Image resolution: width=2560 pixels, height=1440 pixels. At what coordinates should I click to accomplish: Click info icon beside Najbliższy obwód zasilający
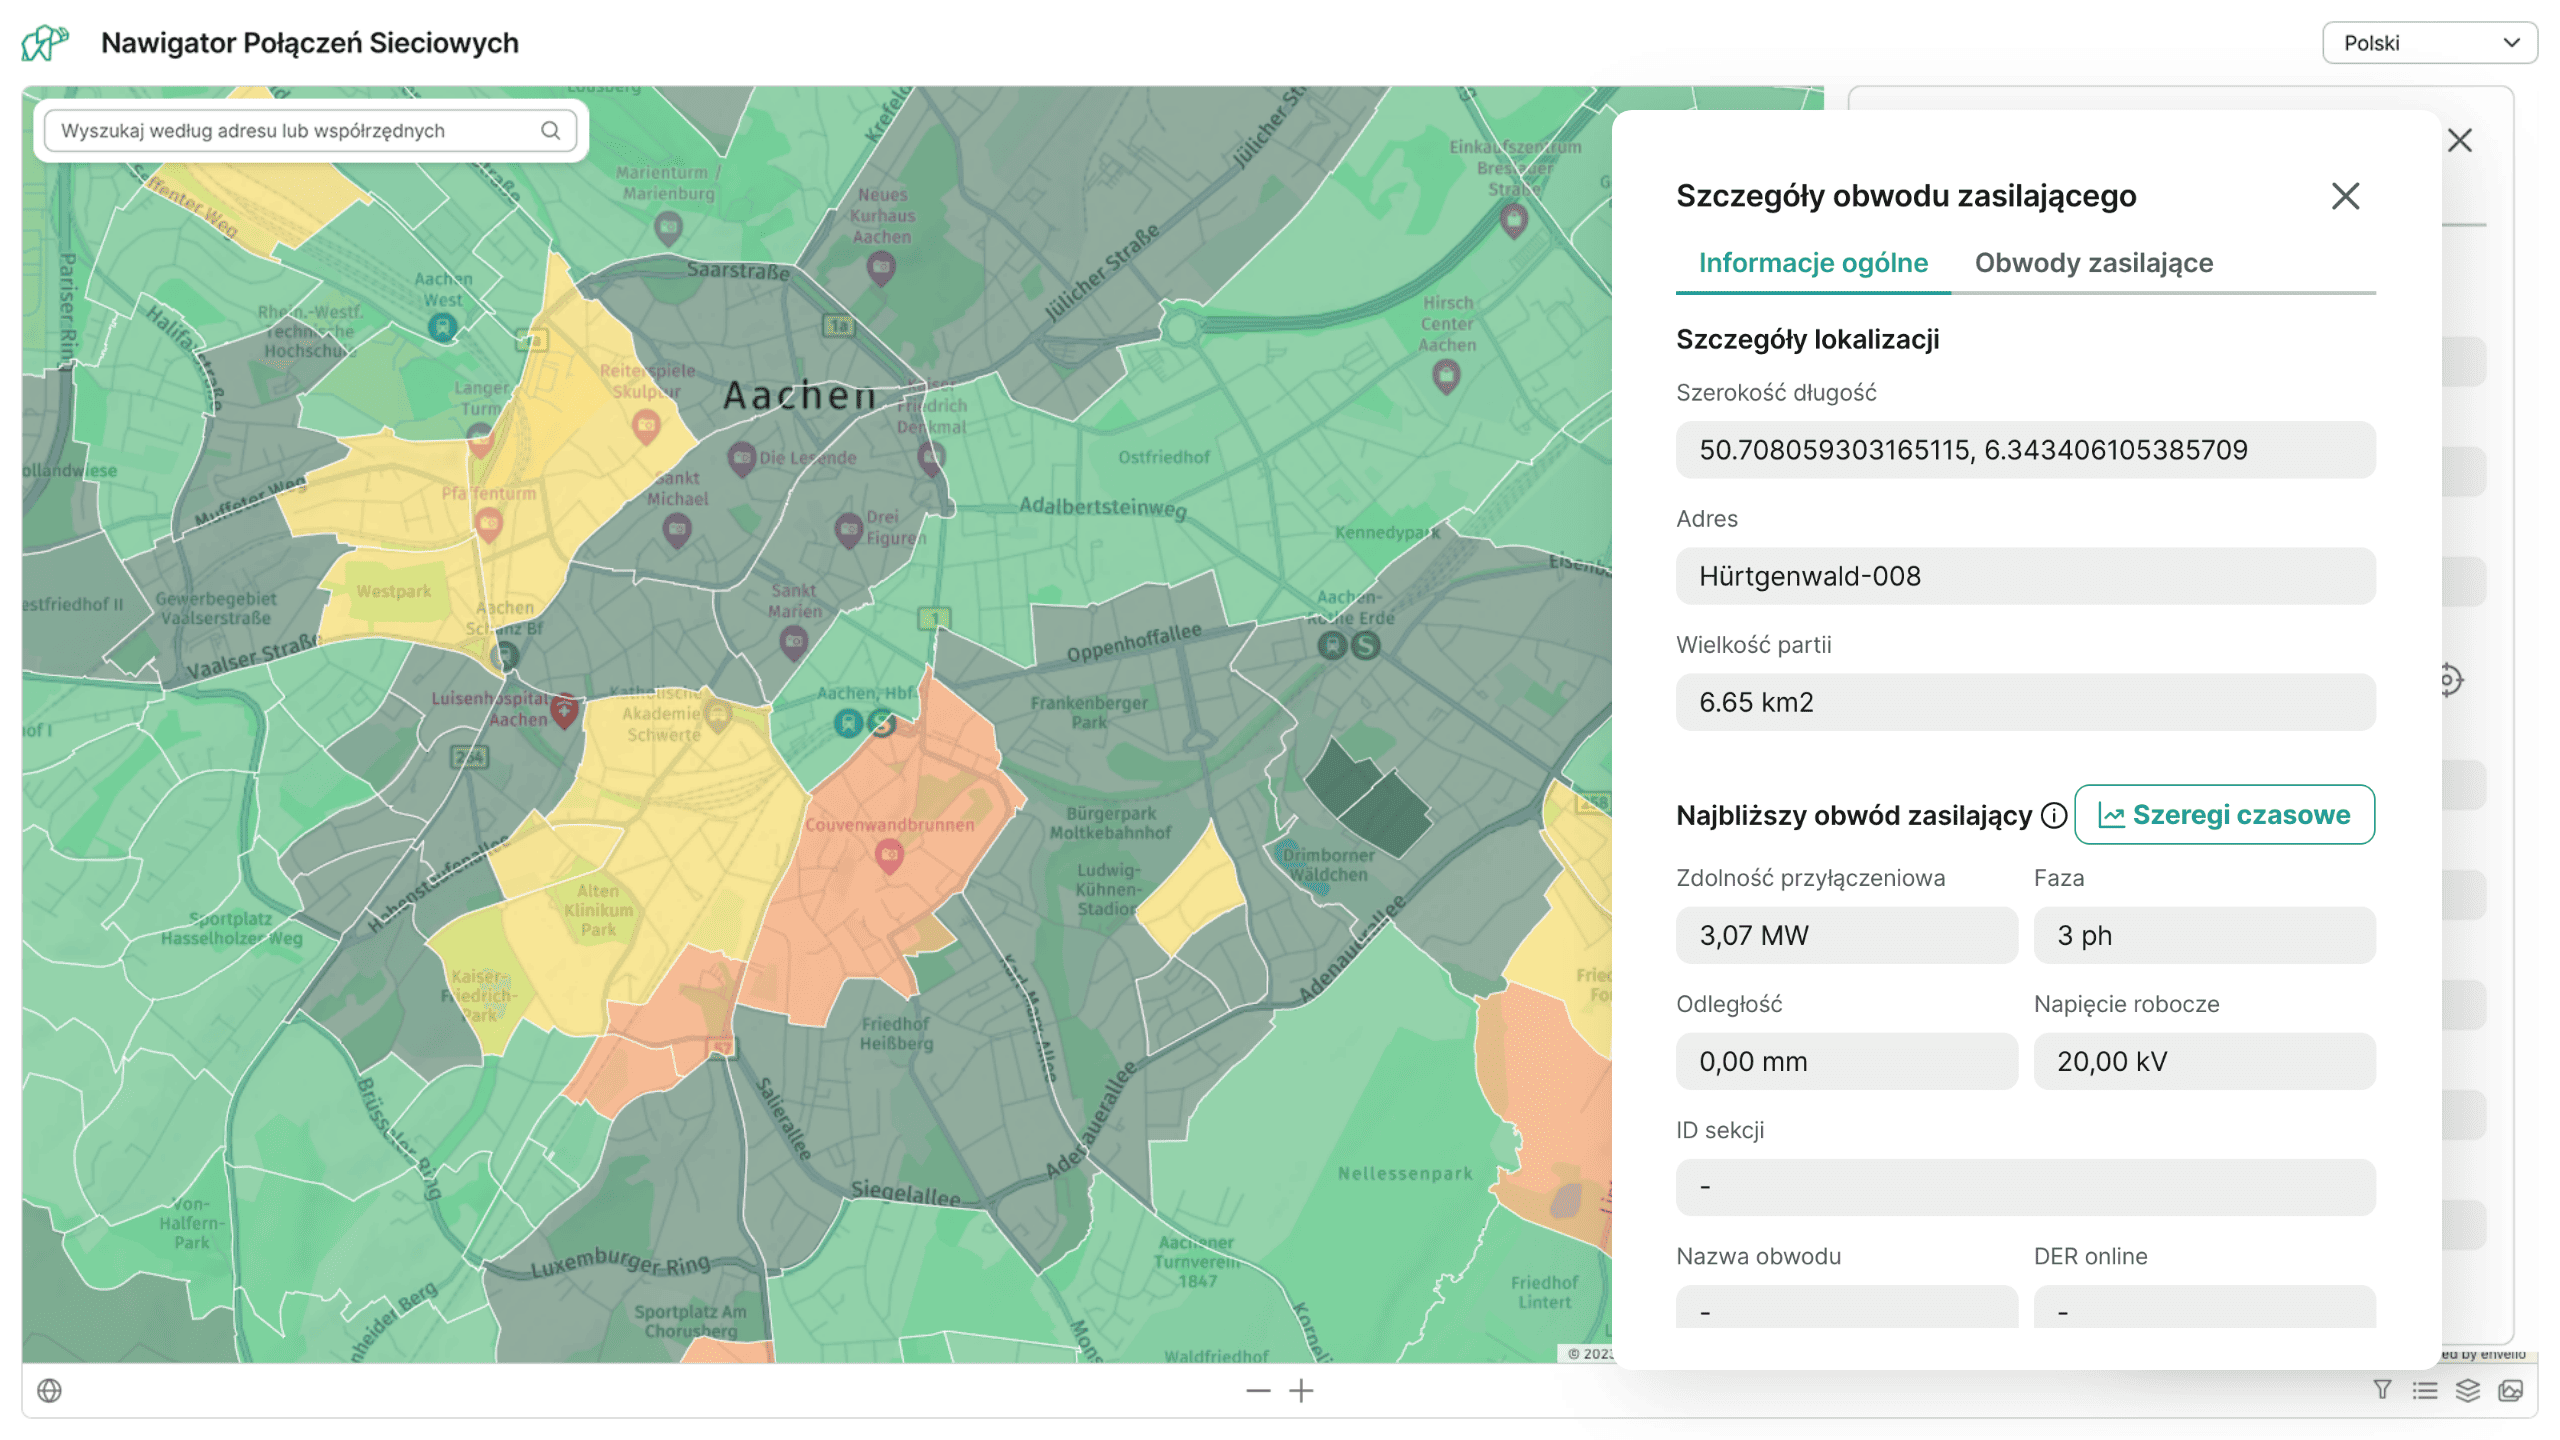2054,815
